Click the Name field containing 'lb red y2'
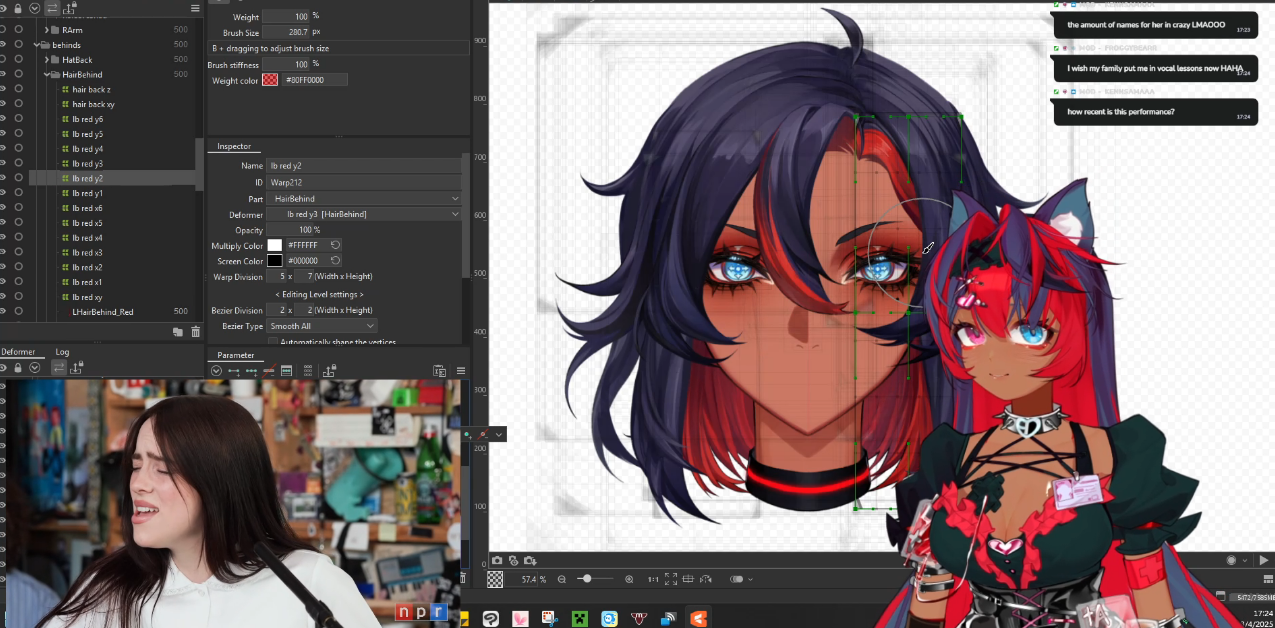This screenshot has width=1275, height=628. [x=364, y=165]
